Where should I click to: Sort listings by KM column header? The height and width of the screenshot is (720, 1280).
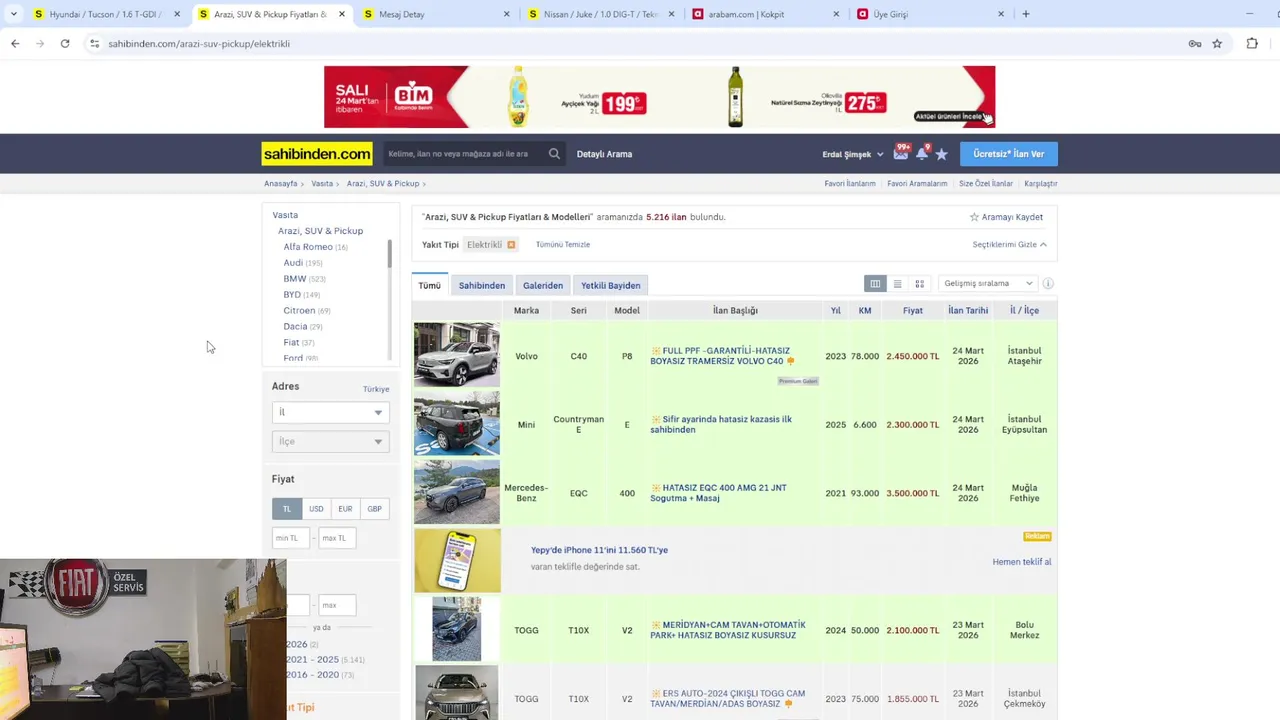click(x=865, y=311)
